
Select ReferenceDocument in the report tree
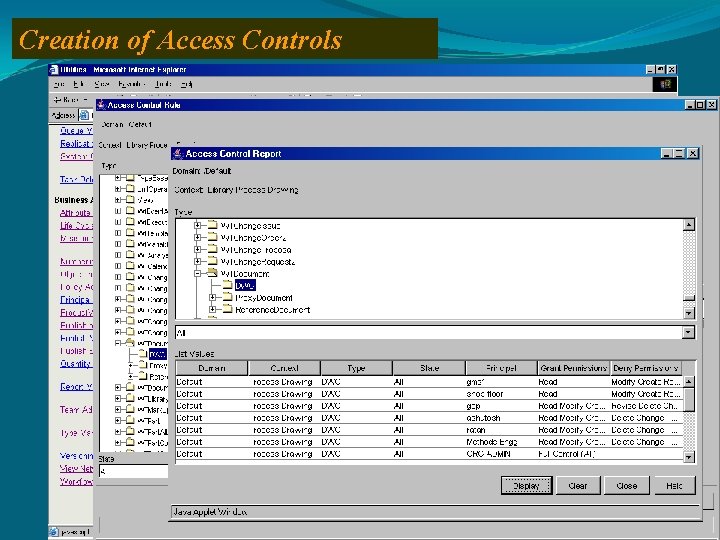(272, 310)
